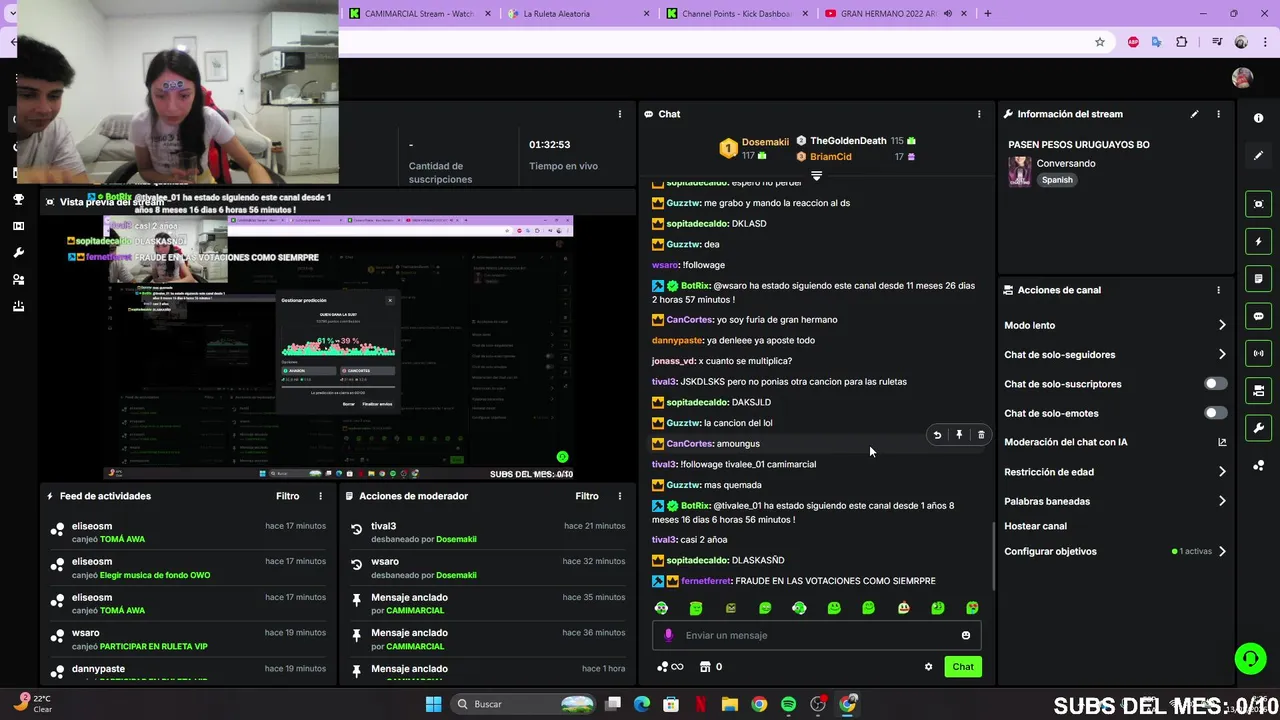Screen dimensions: 1280x720
Task: Click the green support headset button
Action: [x=1250, y=658]
